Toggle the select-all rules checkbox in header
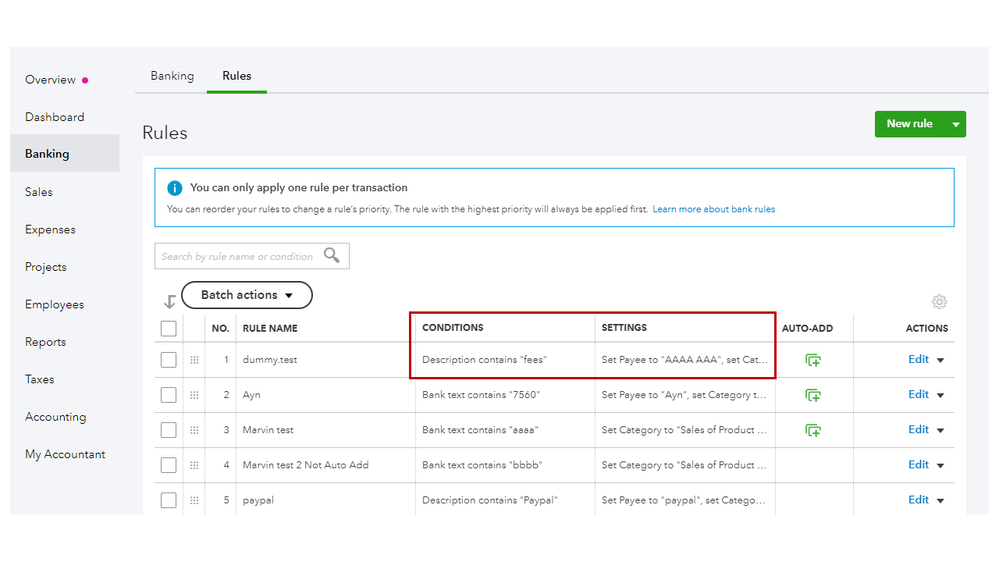 coord(168,328)
